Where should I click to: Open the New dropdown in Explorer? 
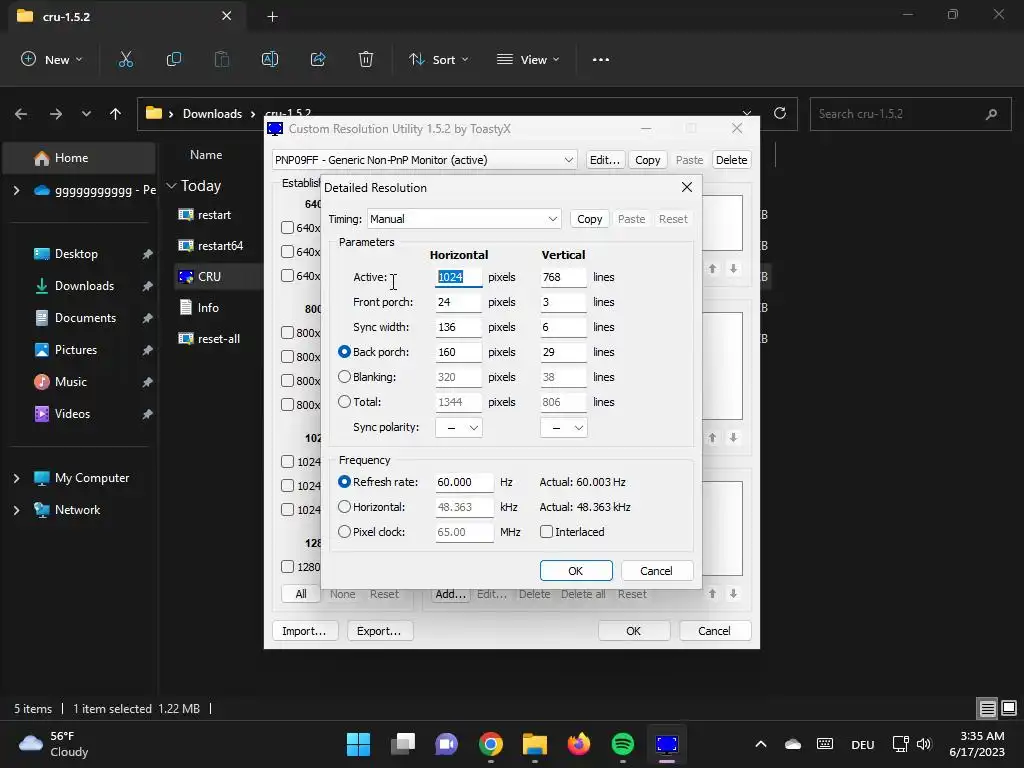point(52,59)
